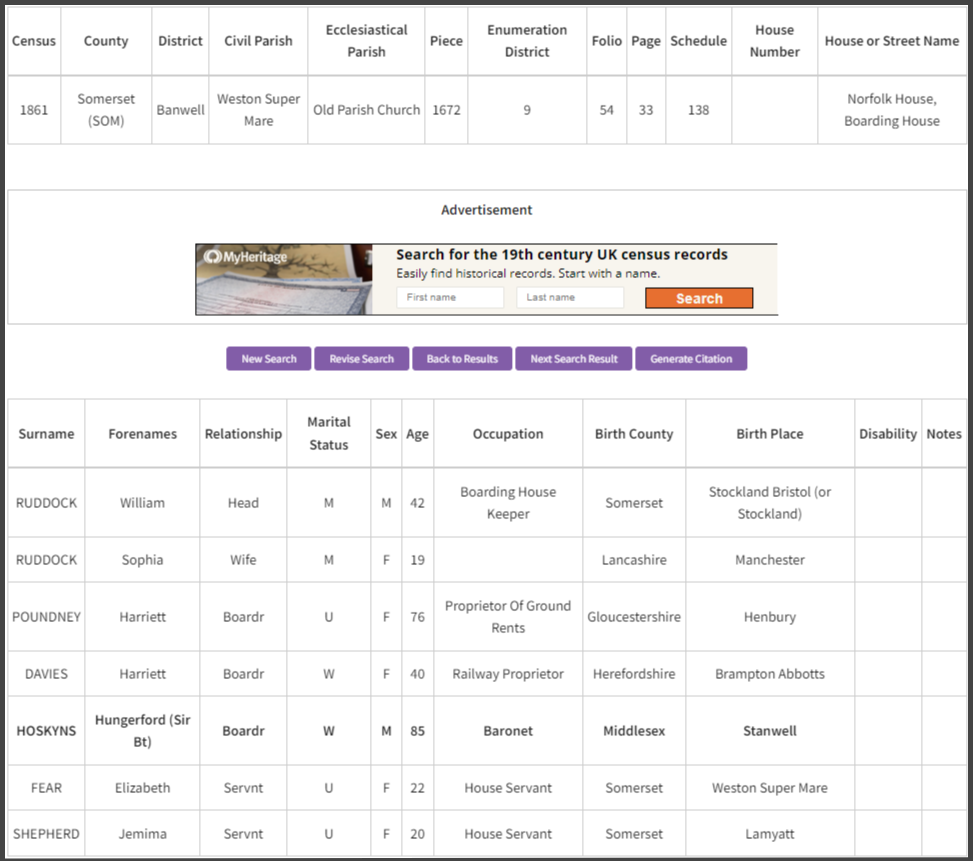Viewport: 973px width, 861px height.
Task: Click 'Somerset (SOM)' county cell
Action: coord(106,110)
